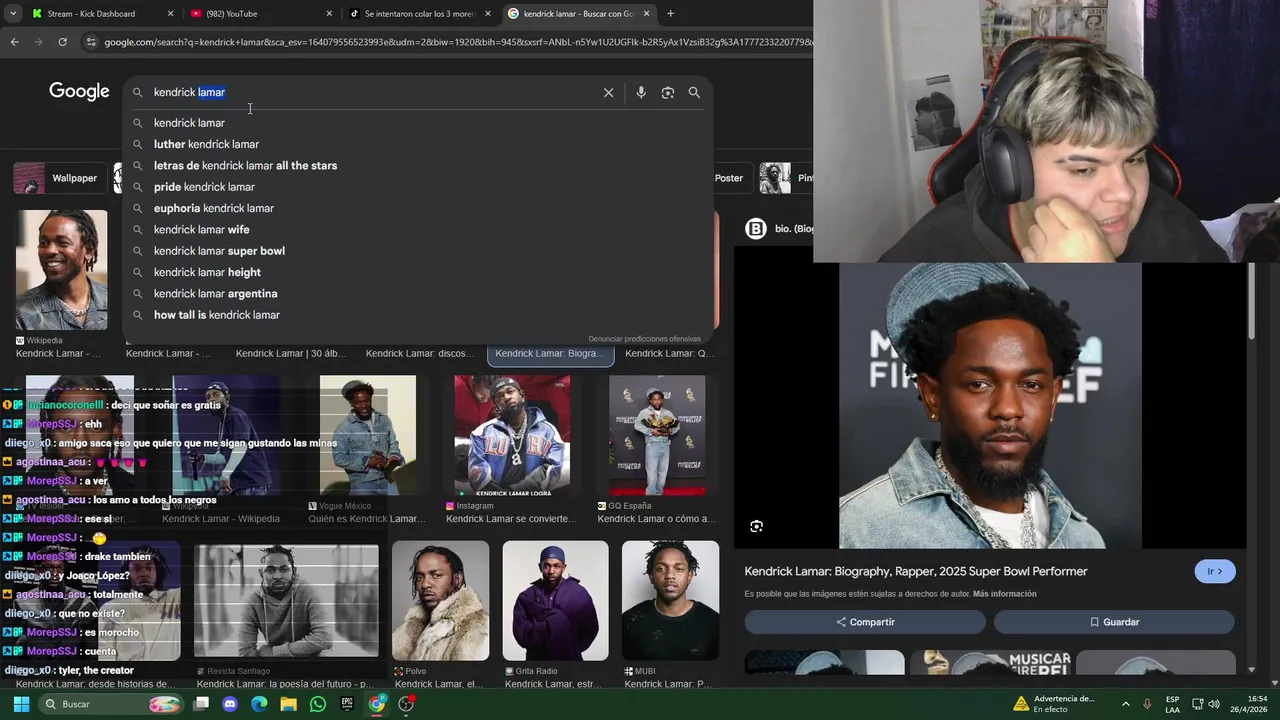Open the Wikipedia Kendrick Lamar smiling thumbnail
The width and height of the screenshot is (1280, 720).
click(x=61, y=270)
